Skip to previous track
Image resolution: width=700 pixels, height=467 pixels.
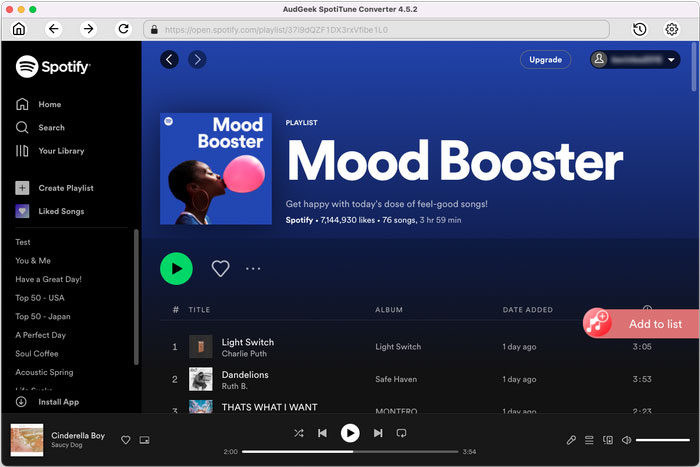click(x=322, y=433)
